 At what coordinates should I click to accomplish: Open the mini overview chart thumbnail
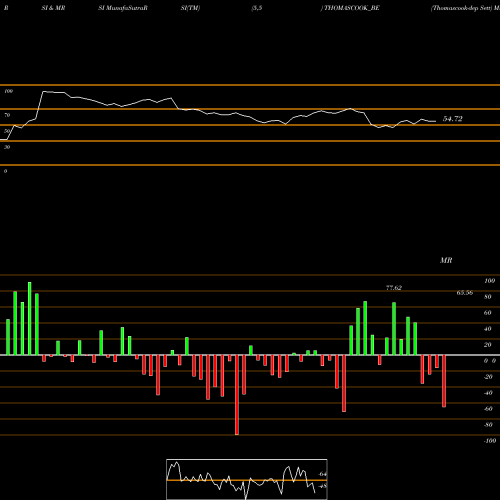[247, 479]
